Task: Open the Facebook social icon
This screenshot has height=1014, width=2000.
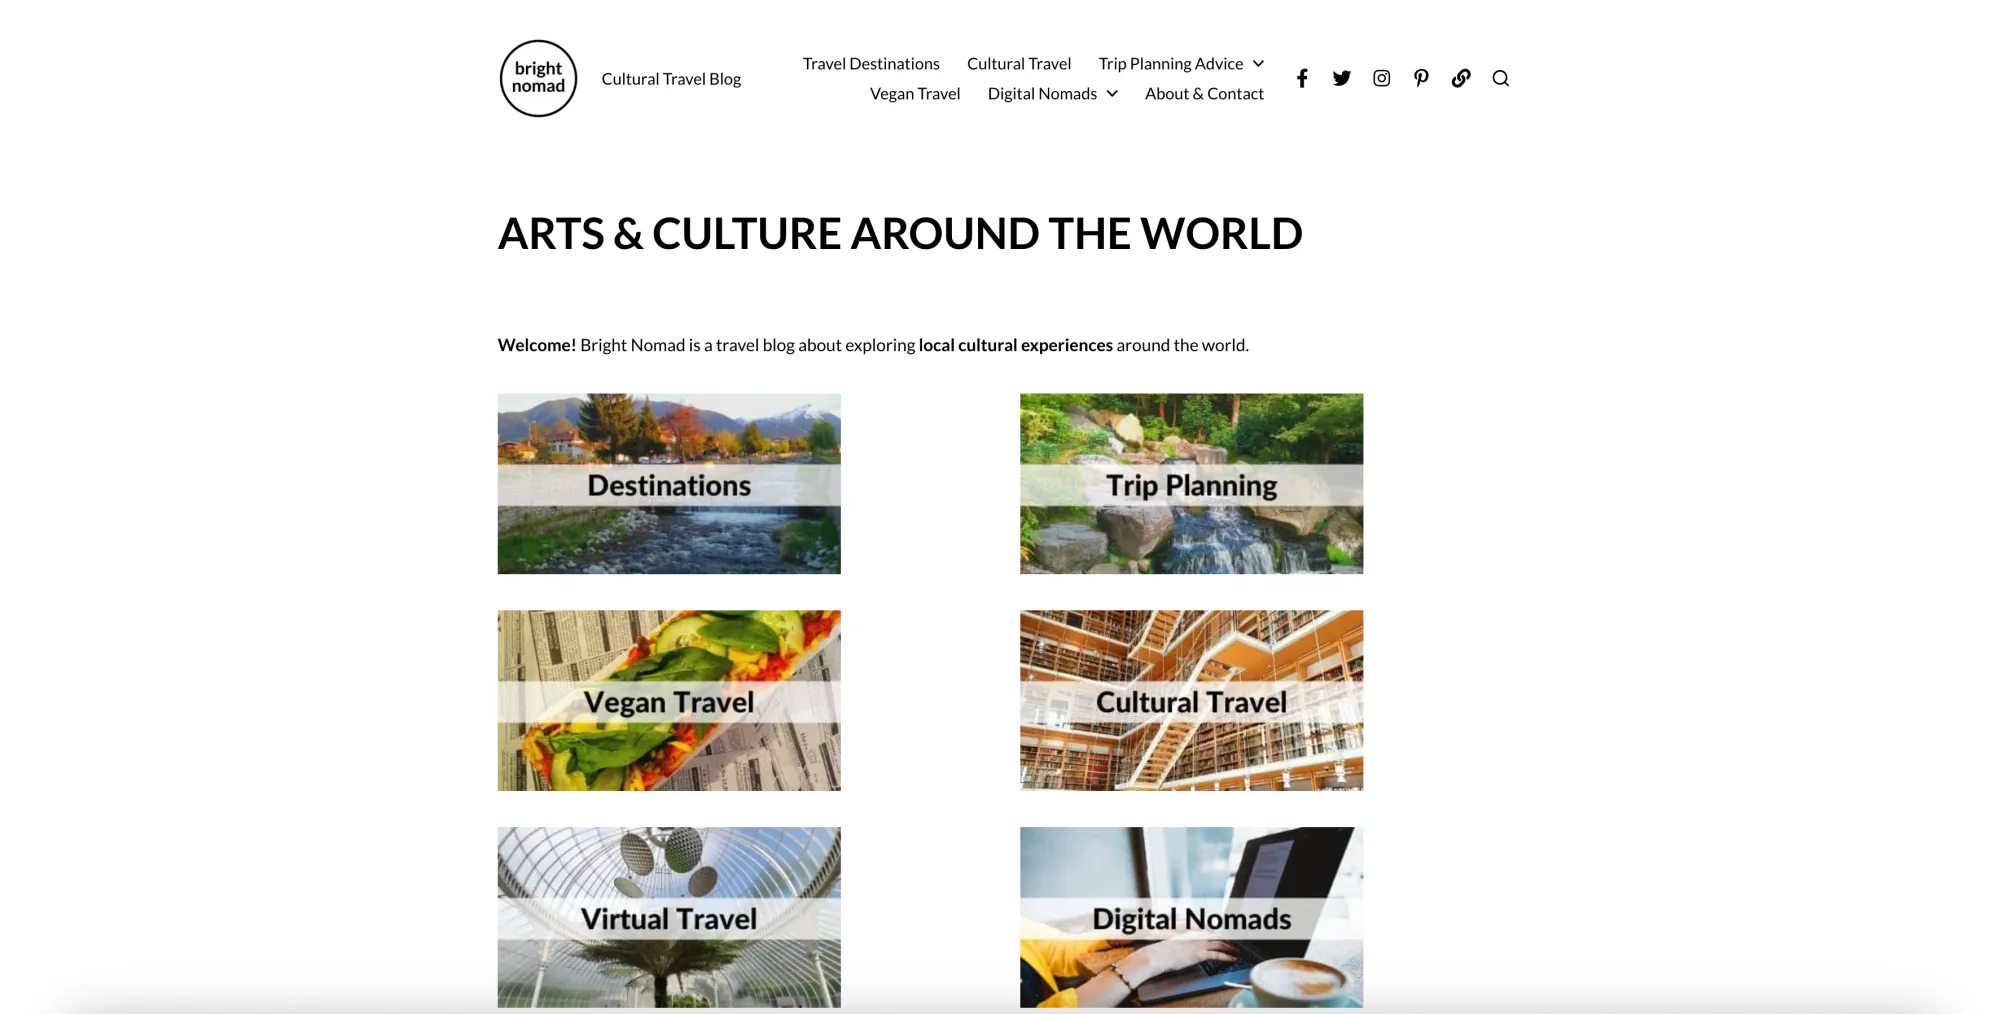Action: (1301, 78)
